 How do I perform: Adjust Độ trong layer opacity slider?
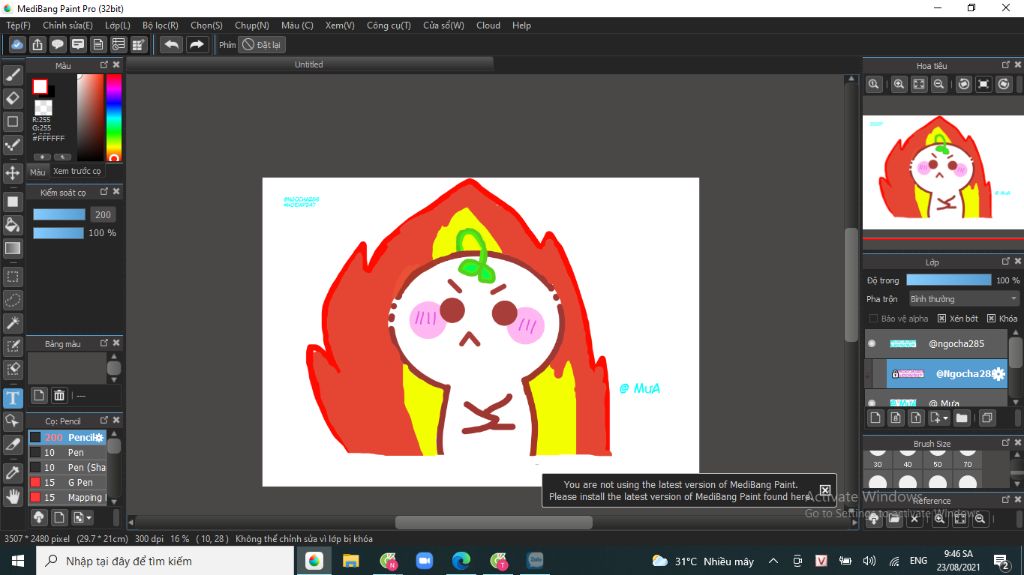point(948,280)
